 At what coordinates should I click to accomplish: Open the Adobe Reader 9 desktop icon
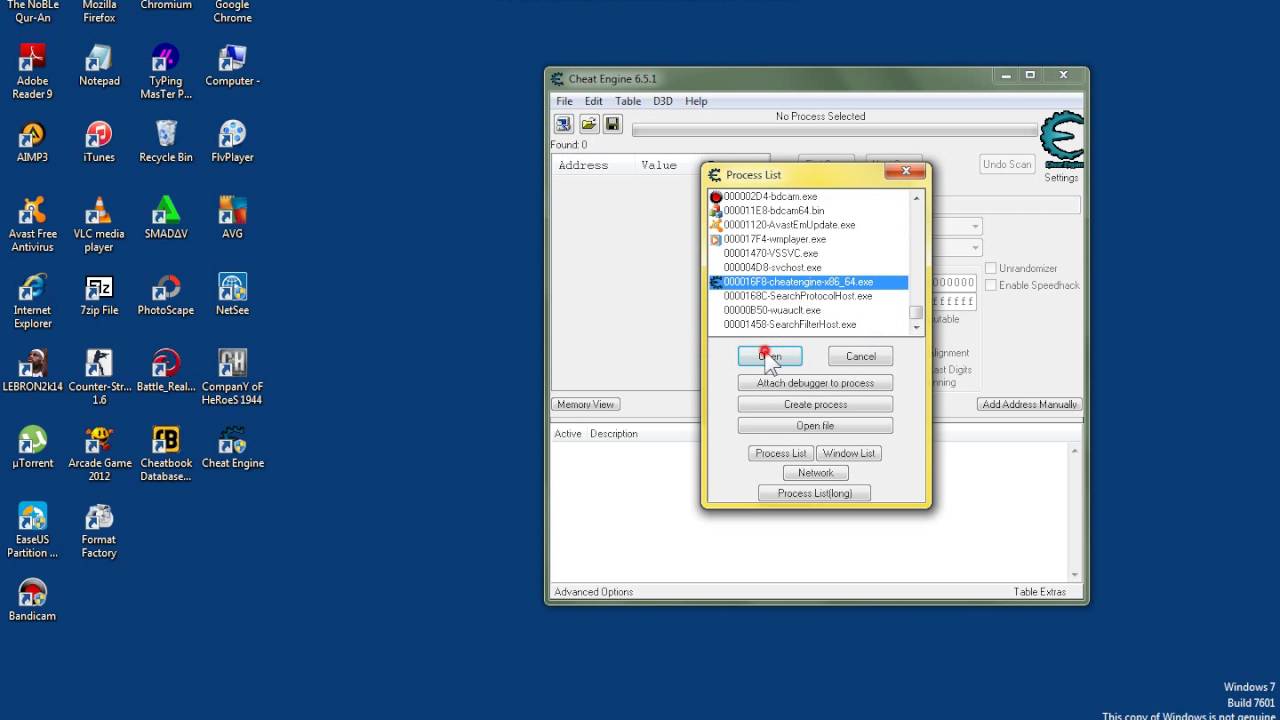pos(32,71)
